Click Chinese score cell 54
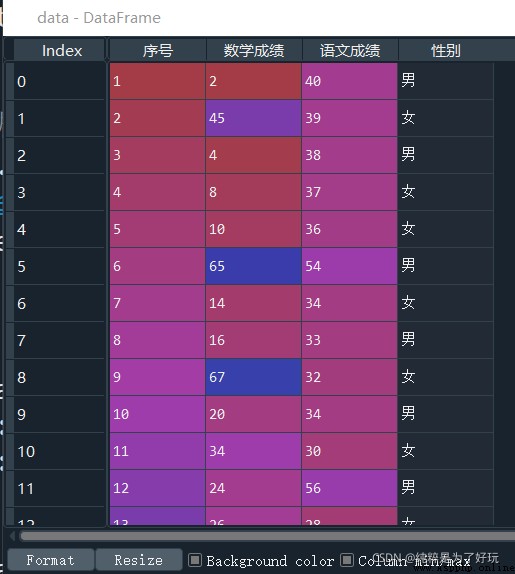Image resolution: width=515 pixels, height=574 pixels. click(350, 266)
